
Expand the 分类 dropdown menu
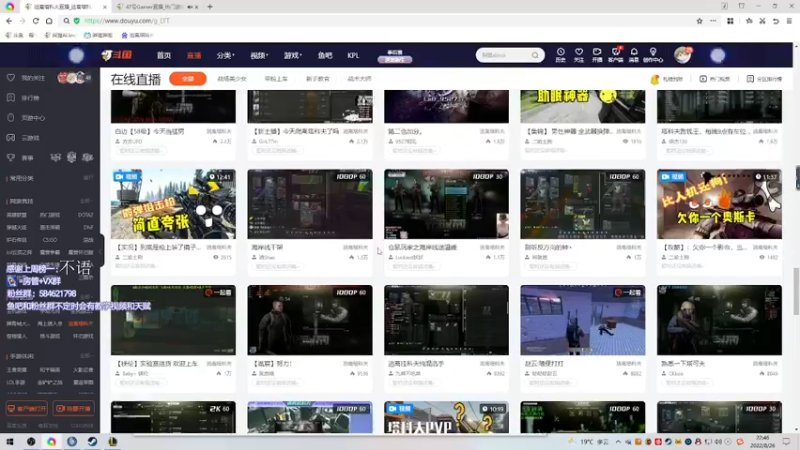pos(226,55)
